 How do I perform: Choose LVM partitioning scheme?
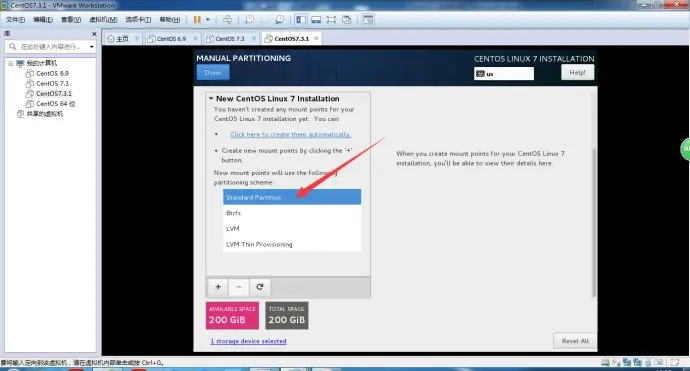coord(292,229)
